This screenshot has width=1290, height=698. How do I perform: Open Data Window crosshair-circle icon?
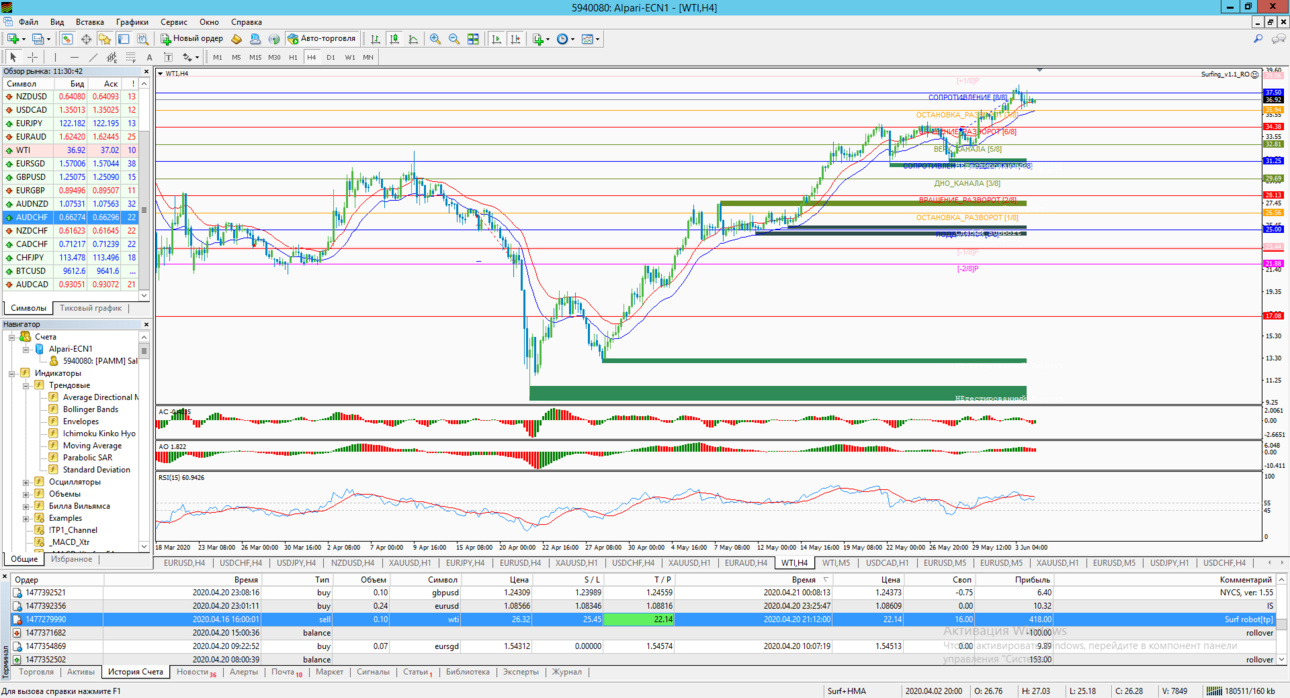[86, 39]
